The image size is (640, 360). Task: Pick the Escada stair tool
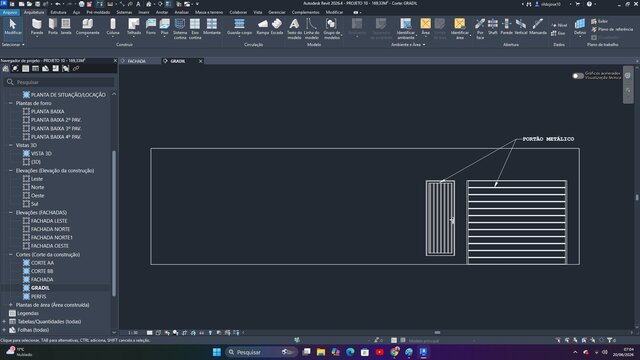(x=277, y=27)
